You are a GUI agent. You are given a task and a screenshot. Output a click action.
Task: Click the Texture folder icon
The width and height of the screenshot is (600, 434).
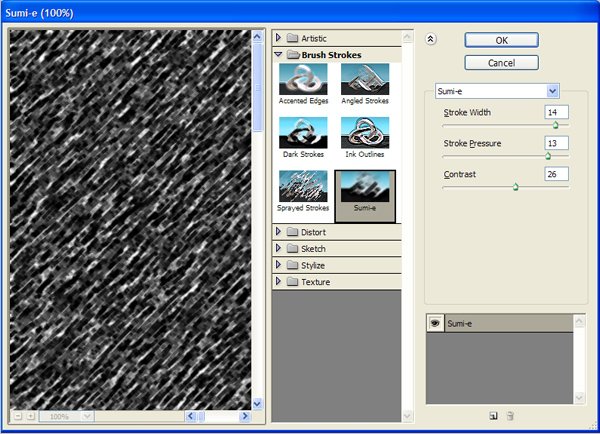pyautogui.click(x=292, y=282)
